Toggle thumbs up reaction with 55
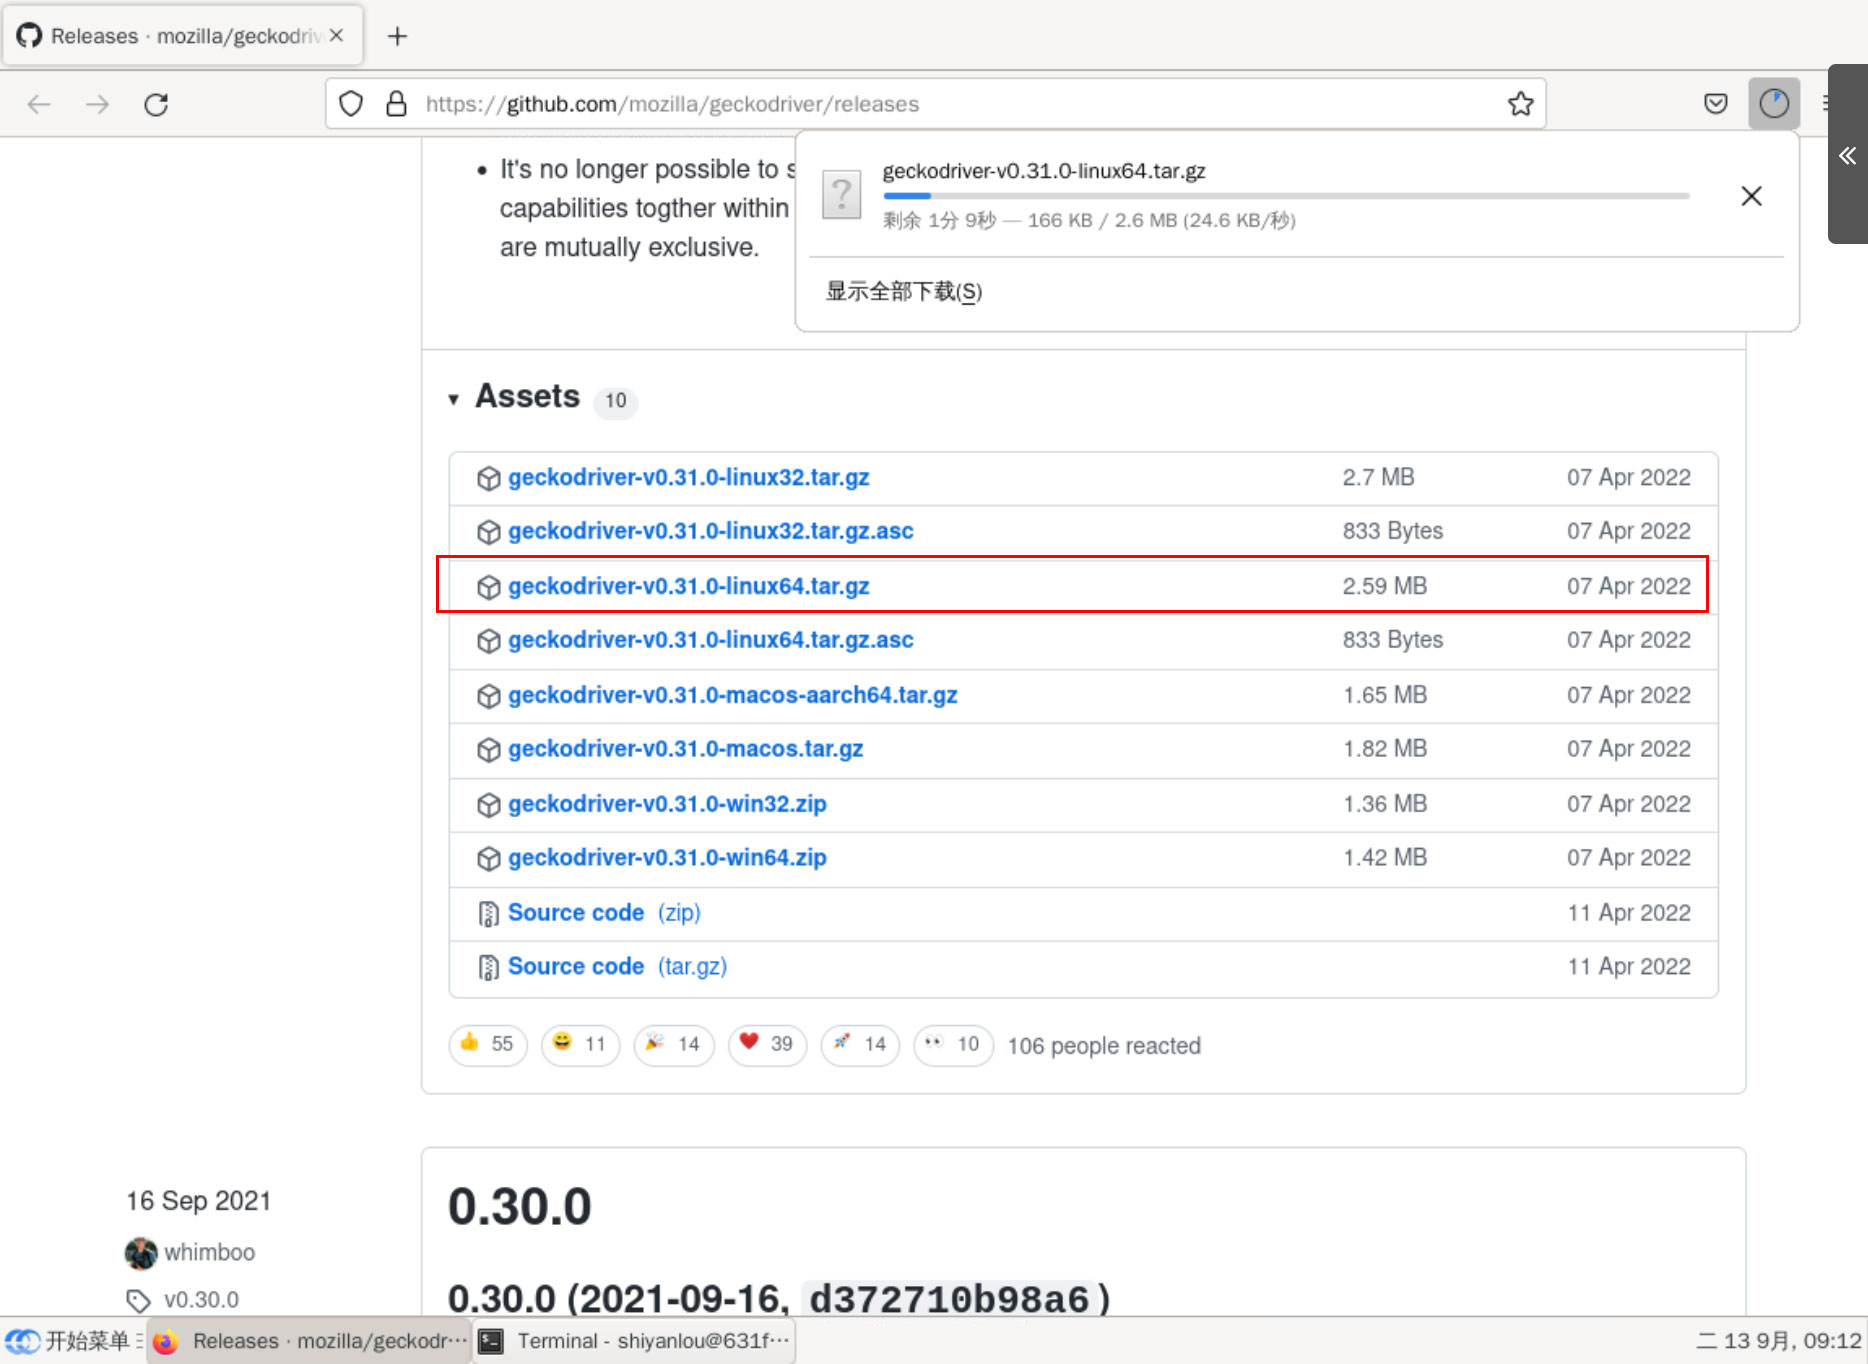Image resolution: width=1868 pixels, height=1364 pixels. [488, 1045]
